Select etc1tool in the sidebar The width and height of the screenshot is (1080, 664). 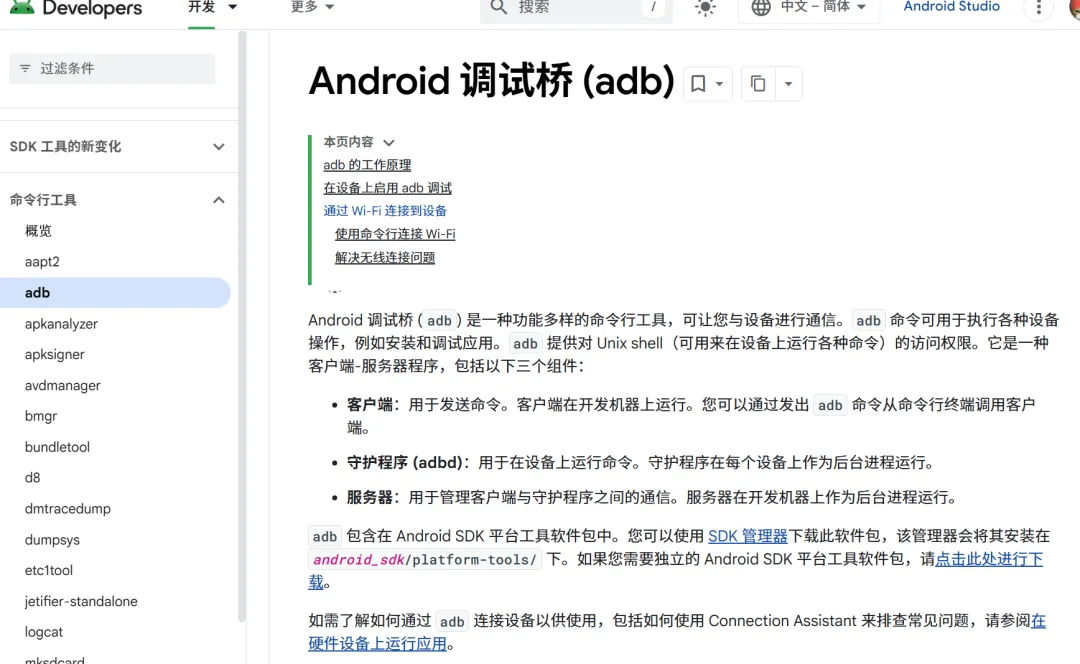tap(49, 570)
